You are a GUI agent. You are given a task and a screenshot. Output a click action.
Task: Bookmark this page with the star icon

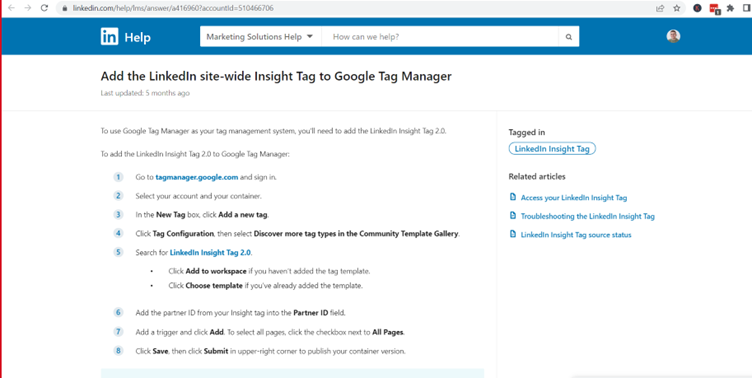[676, 8]
